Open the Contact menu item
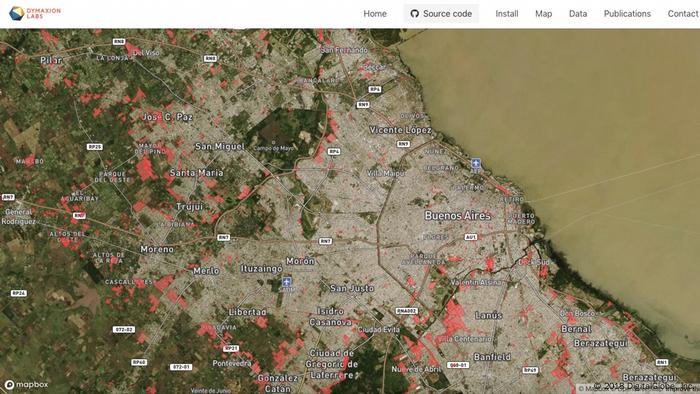The height and width of the screenshot is (394, 700). click(683, 14)
